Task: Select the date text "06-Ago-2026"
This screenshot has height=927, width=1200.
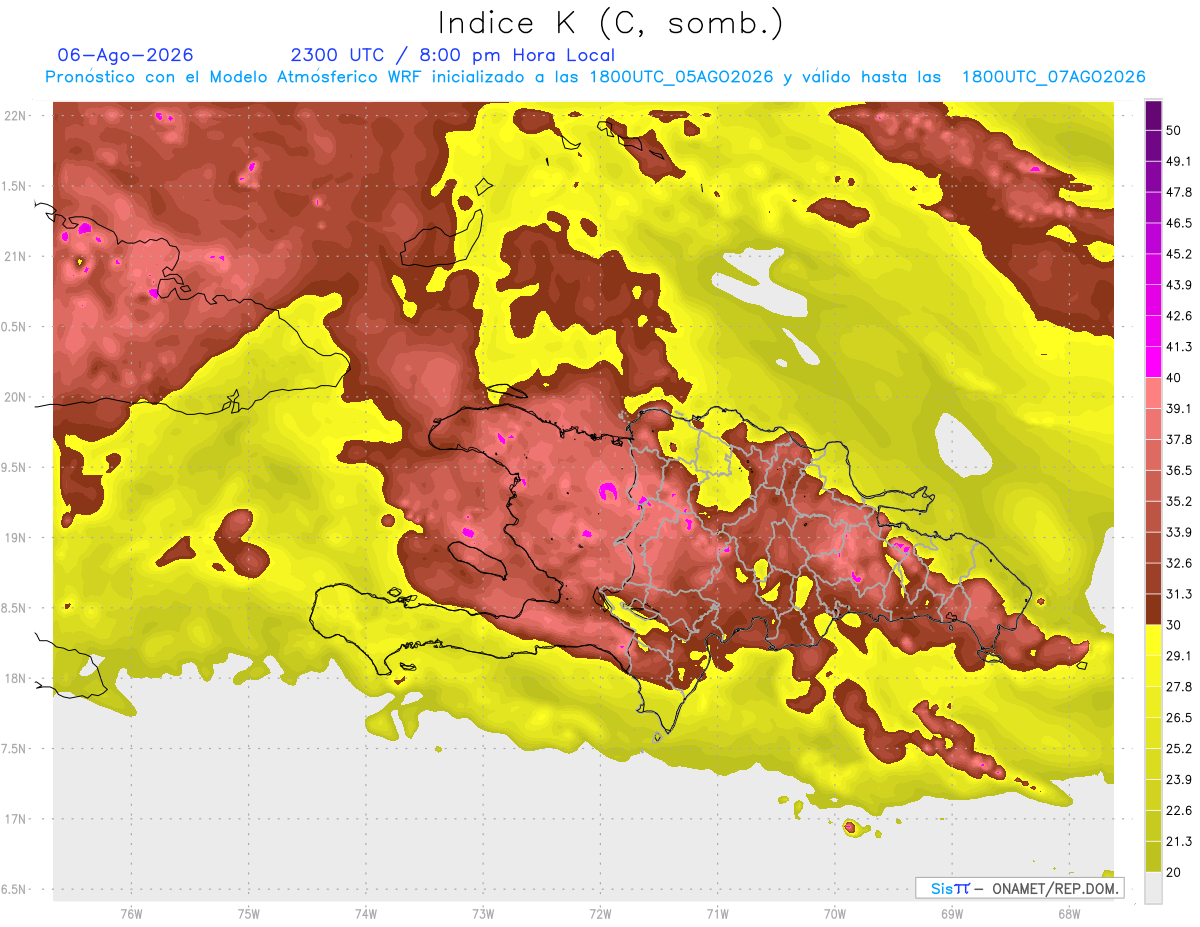Action: point(126,55)
